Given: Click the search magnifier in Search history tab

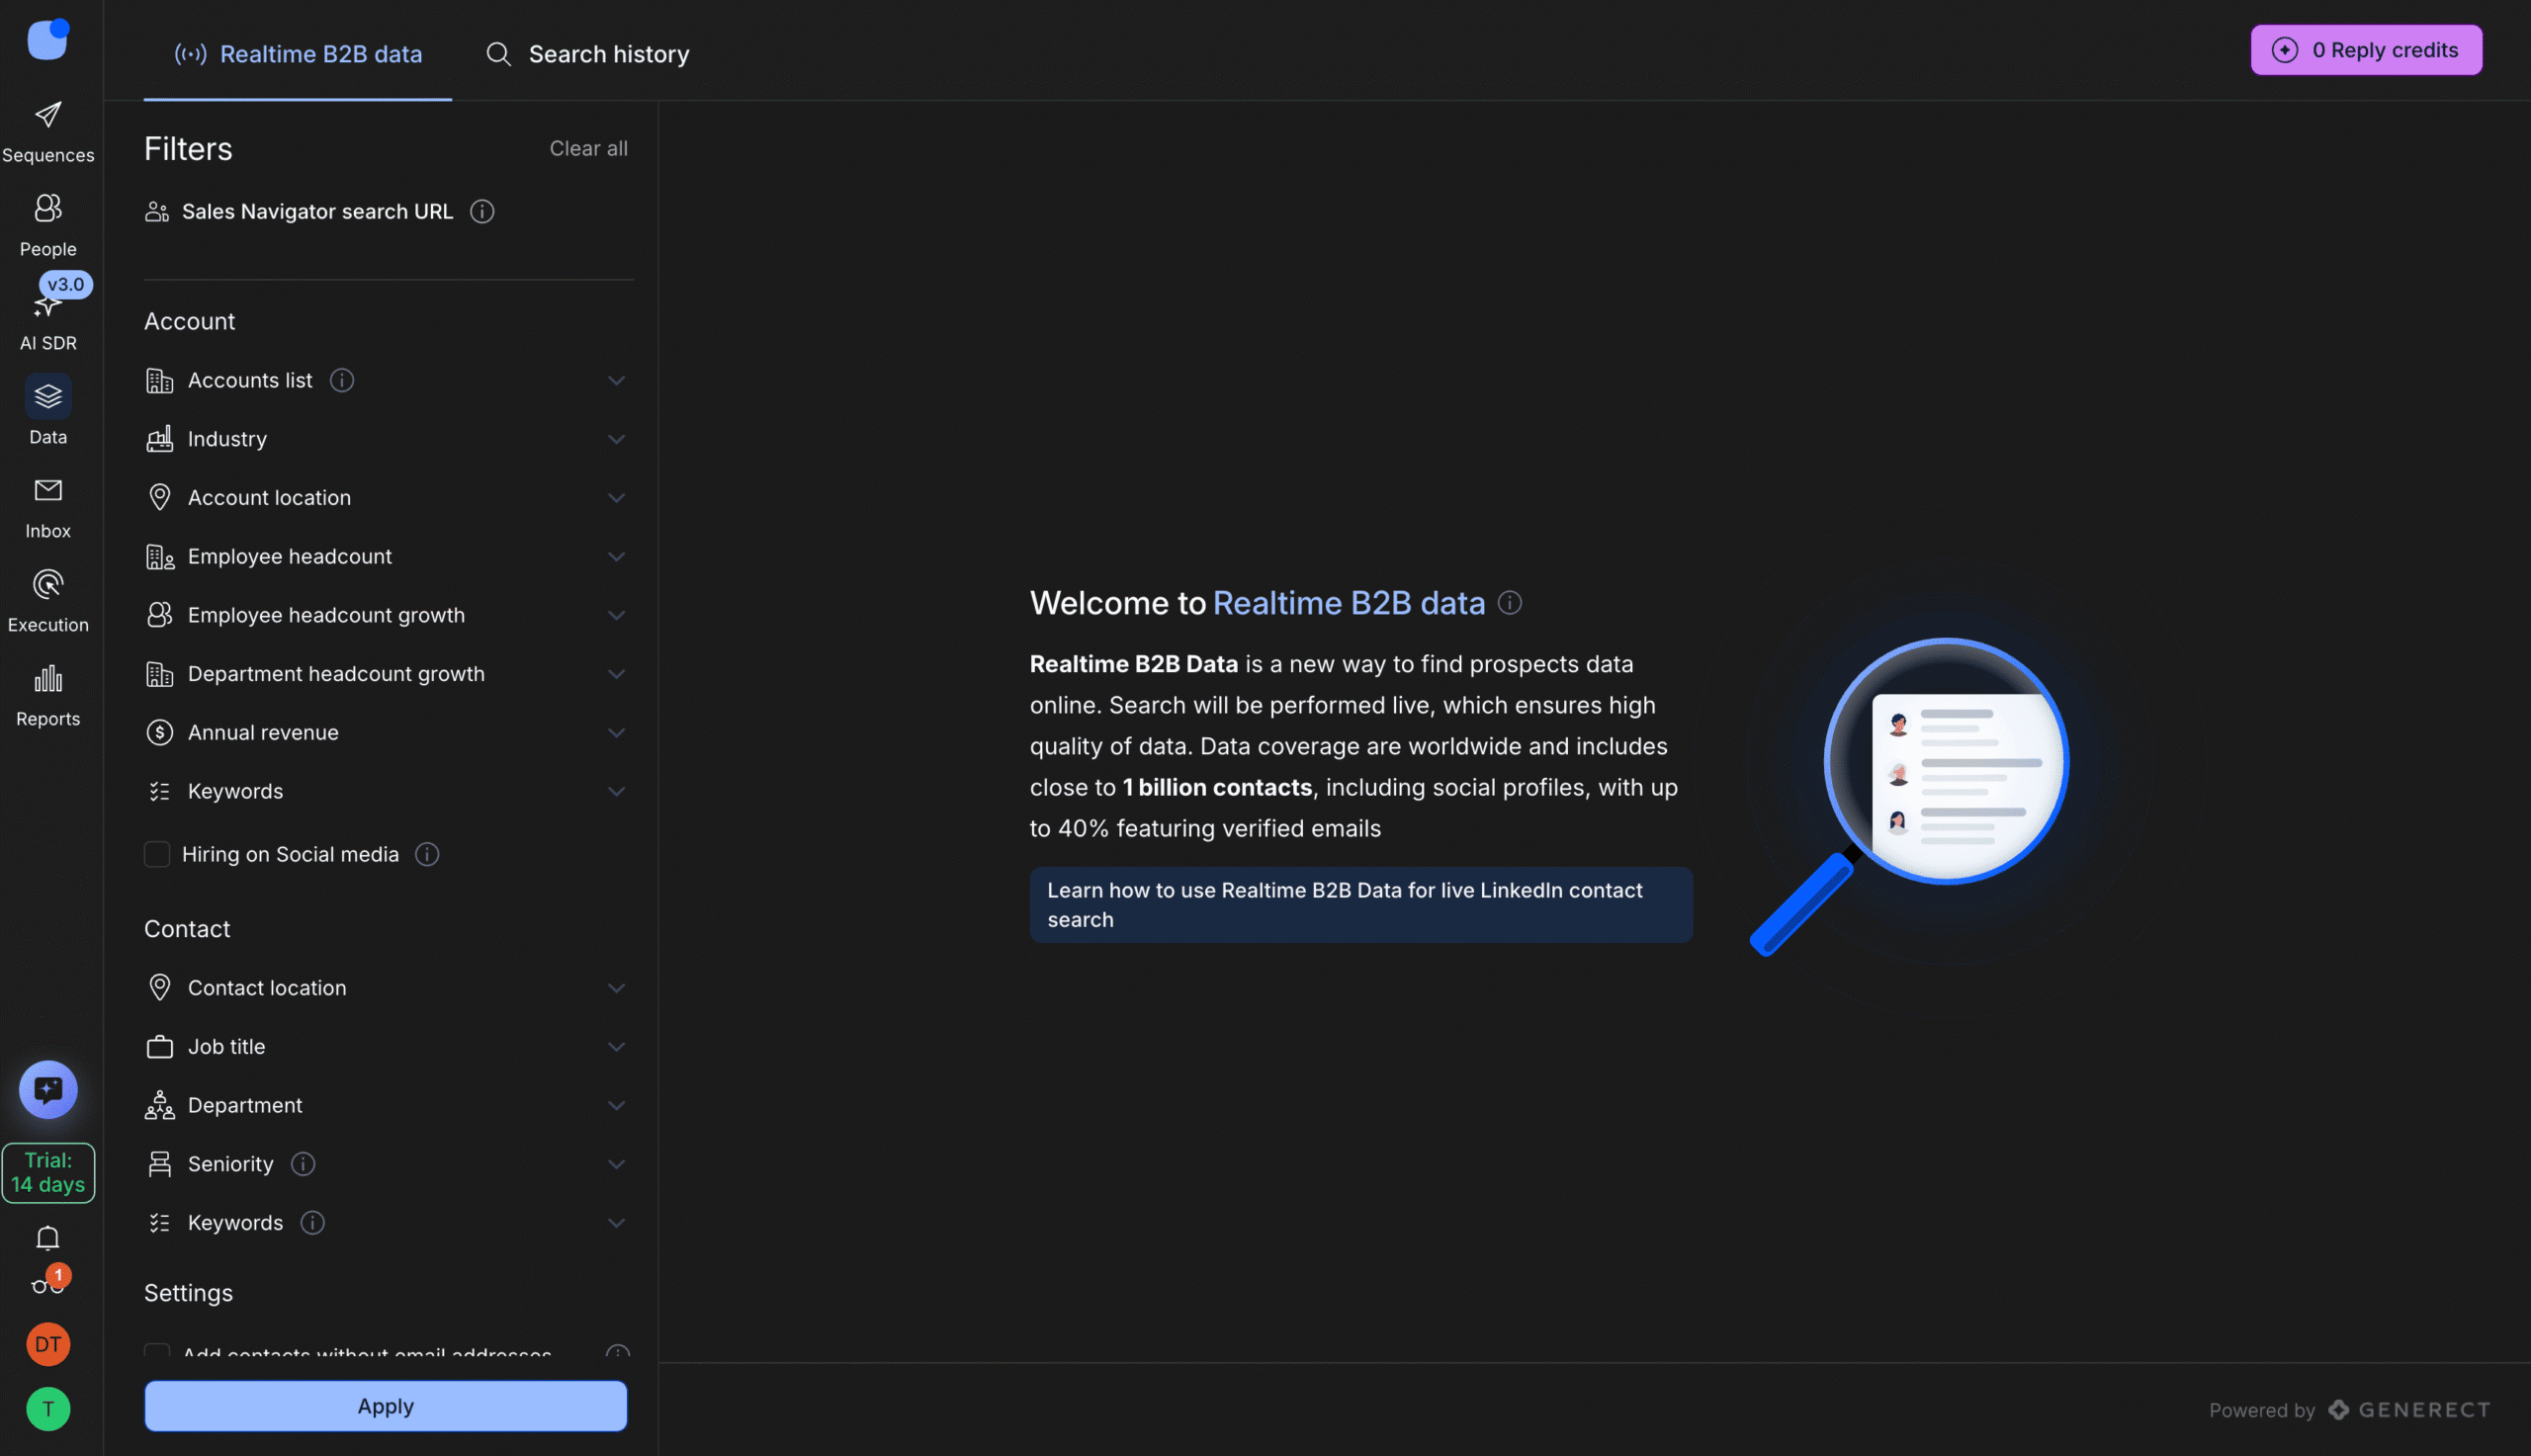Looking at the screenshot, I should 498,54.
